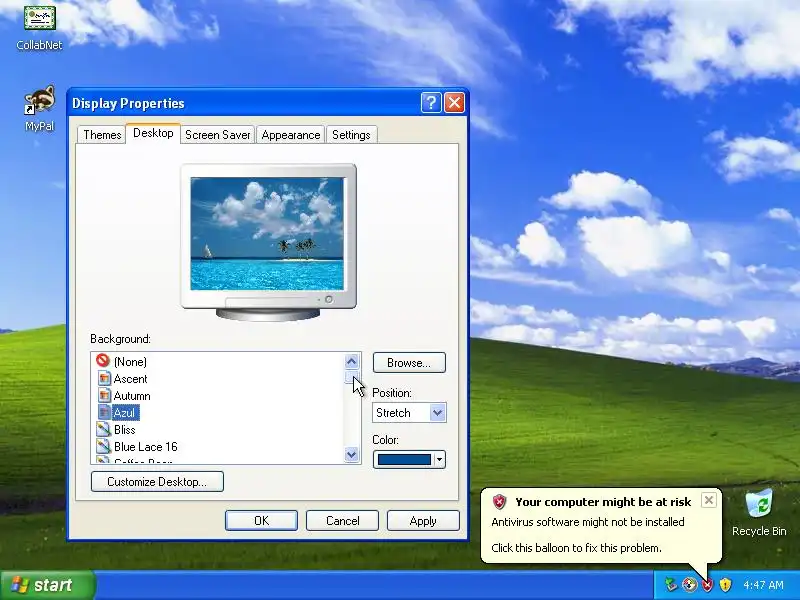800x600 pixels.
Task: Click the Azul wallpaper file icon
Action: pyautogui.click(x=104, y=412)
